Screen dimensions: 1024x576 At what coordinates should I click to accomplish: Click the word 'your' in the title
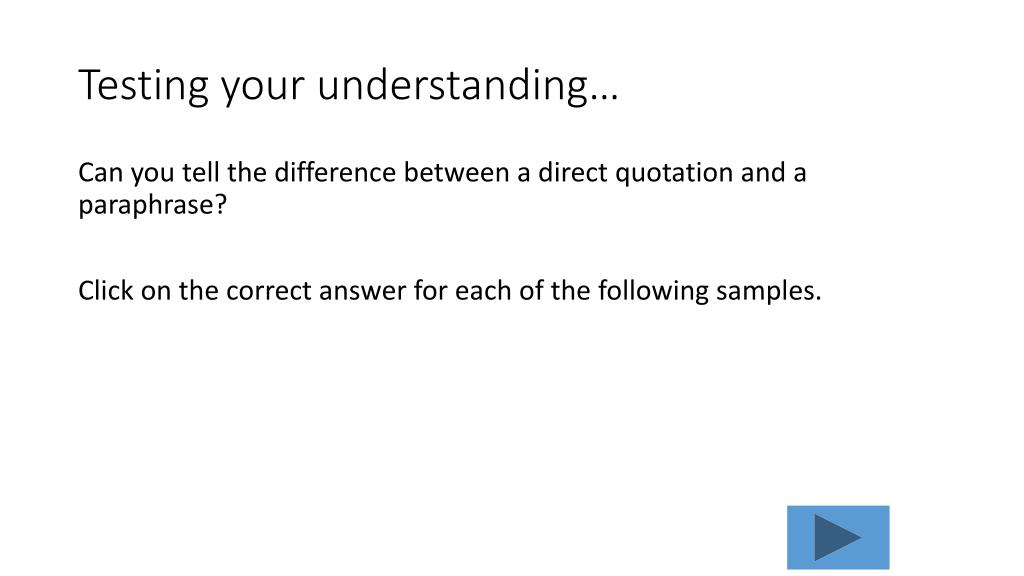263,87
